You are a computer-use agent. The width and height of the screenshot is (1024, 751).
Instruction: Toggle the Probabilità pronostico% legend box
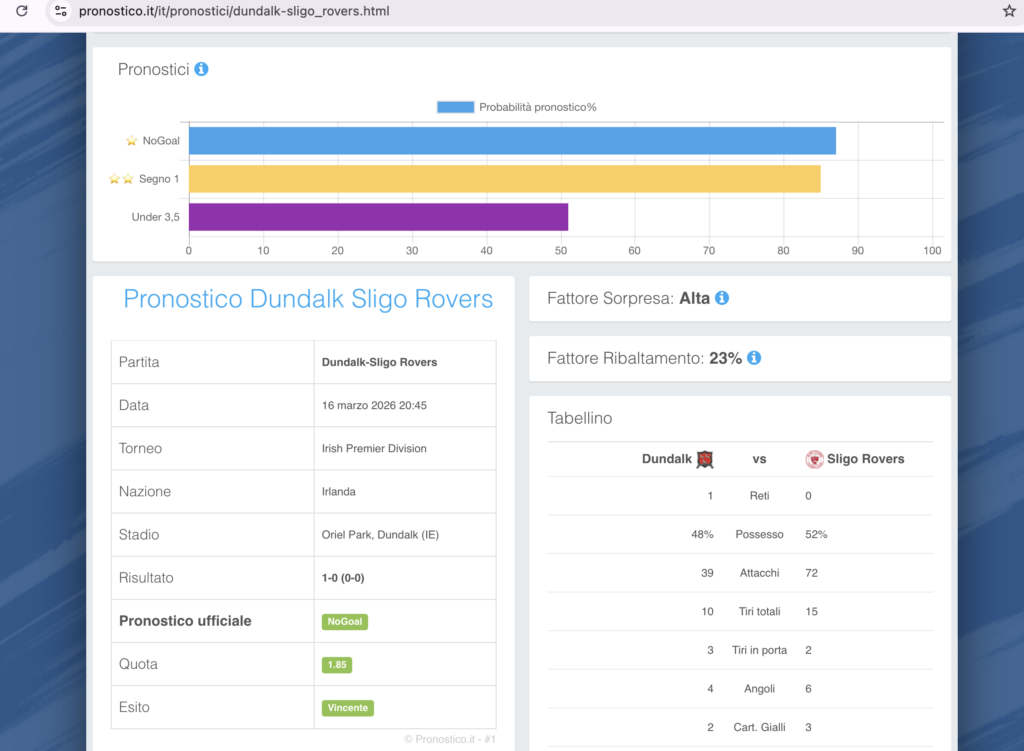point(455,107)
